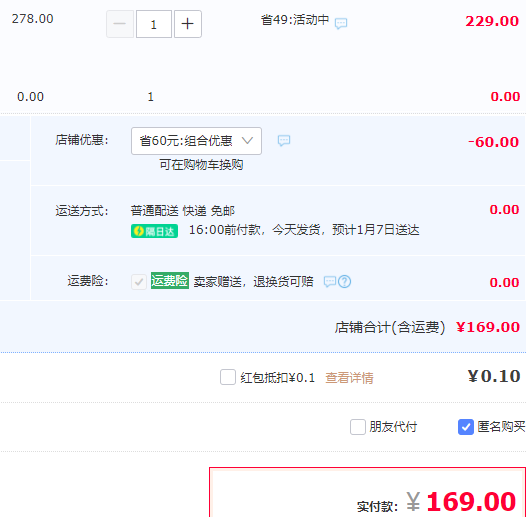This screenshot has height=517, width=529.
Task: Check the 朋友代付 option
Action: pyautogui.click(x=358, y=427)
